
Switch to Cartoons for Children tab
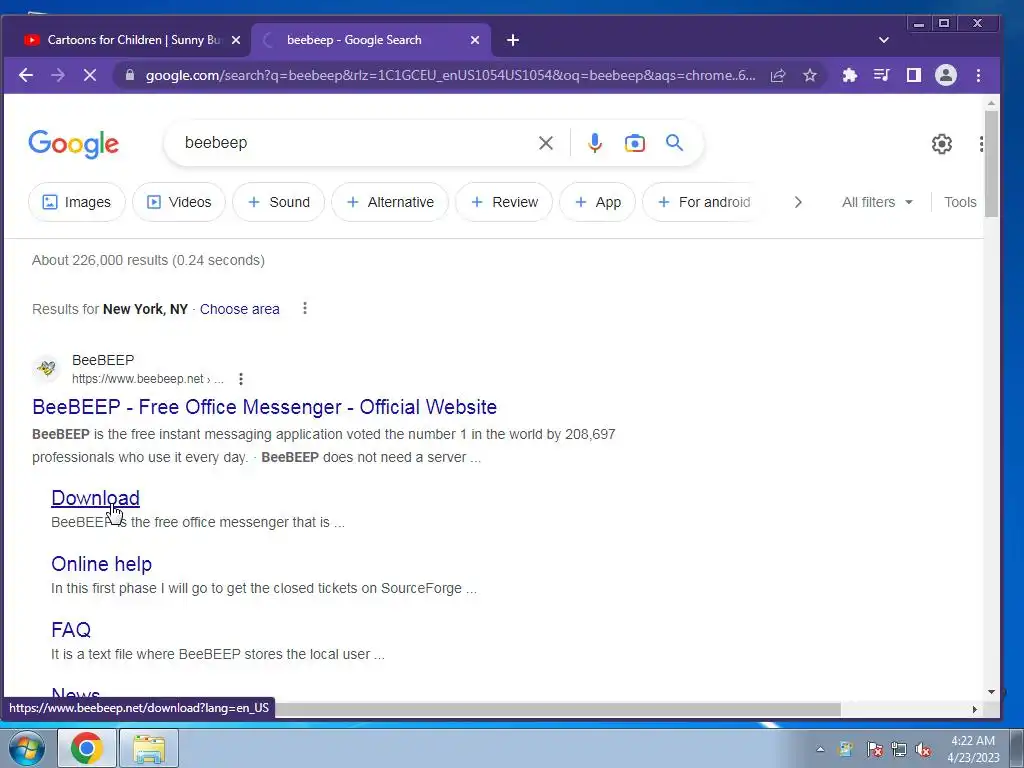(x=134, y=40)
